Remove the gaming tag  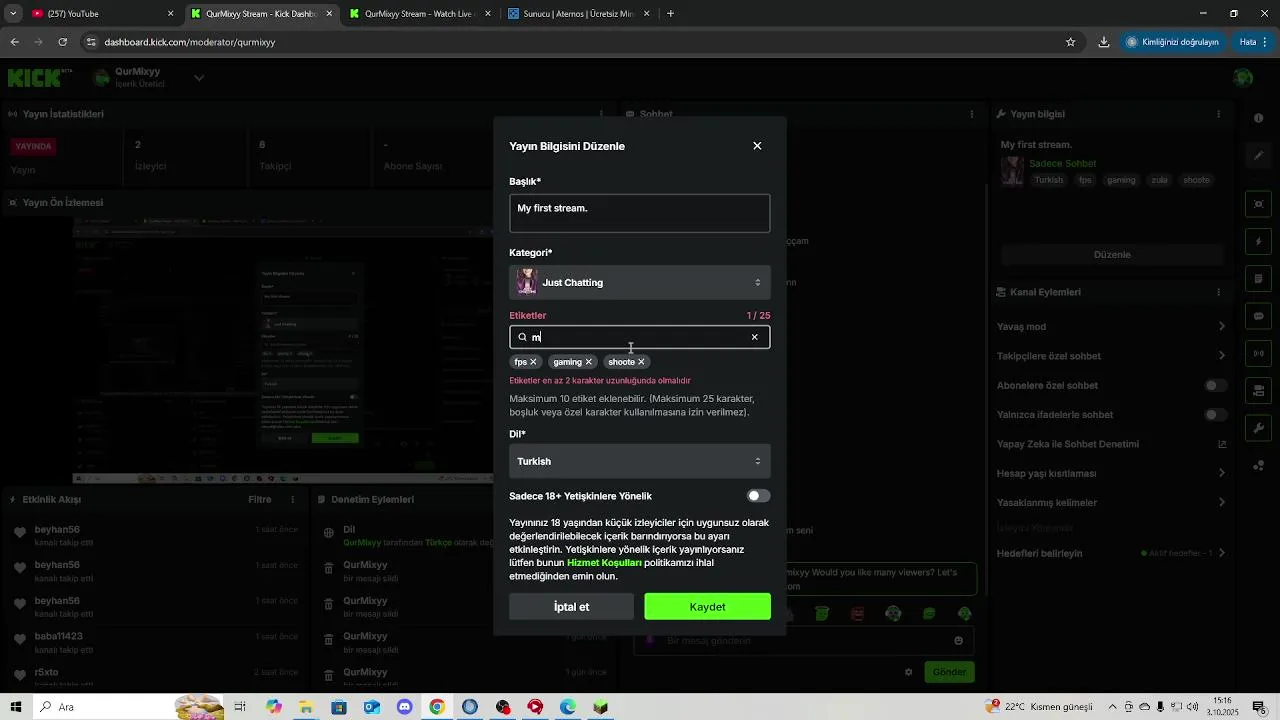click(588, 362)
